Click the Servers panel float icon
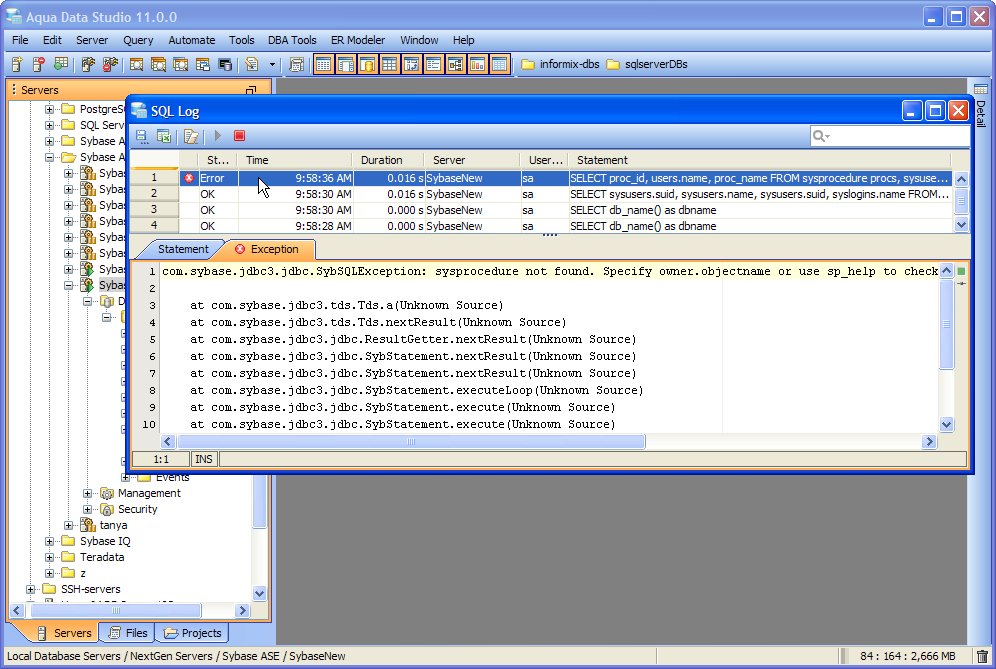996x669 pixels. [x=251, y=90]
